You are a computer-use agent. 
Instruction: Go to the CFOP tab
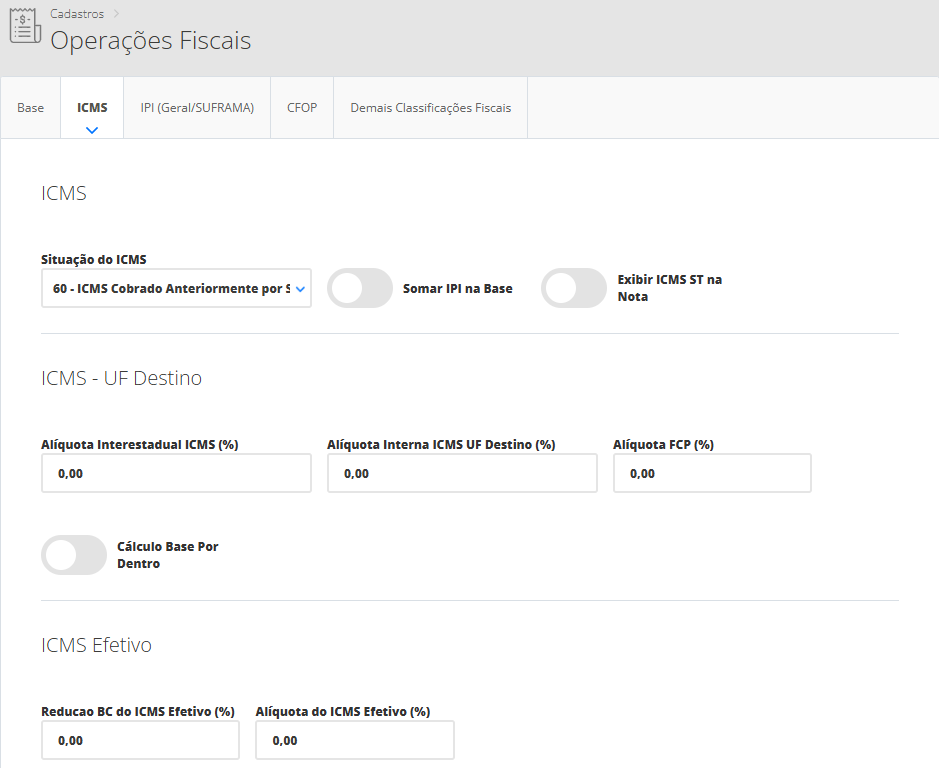tap(302, 107)
